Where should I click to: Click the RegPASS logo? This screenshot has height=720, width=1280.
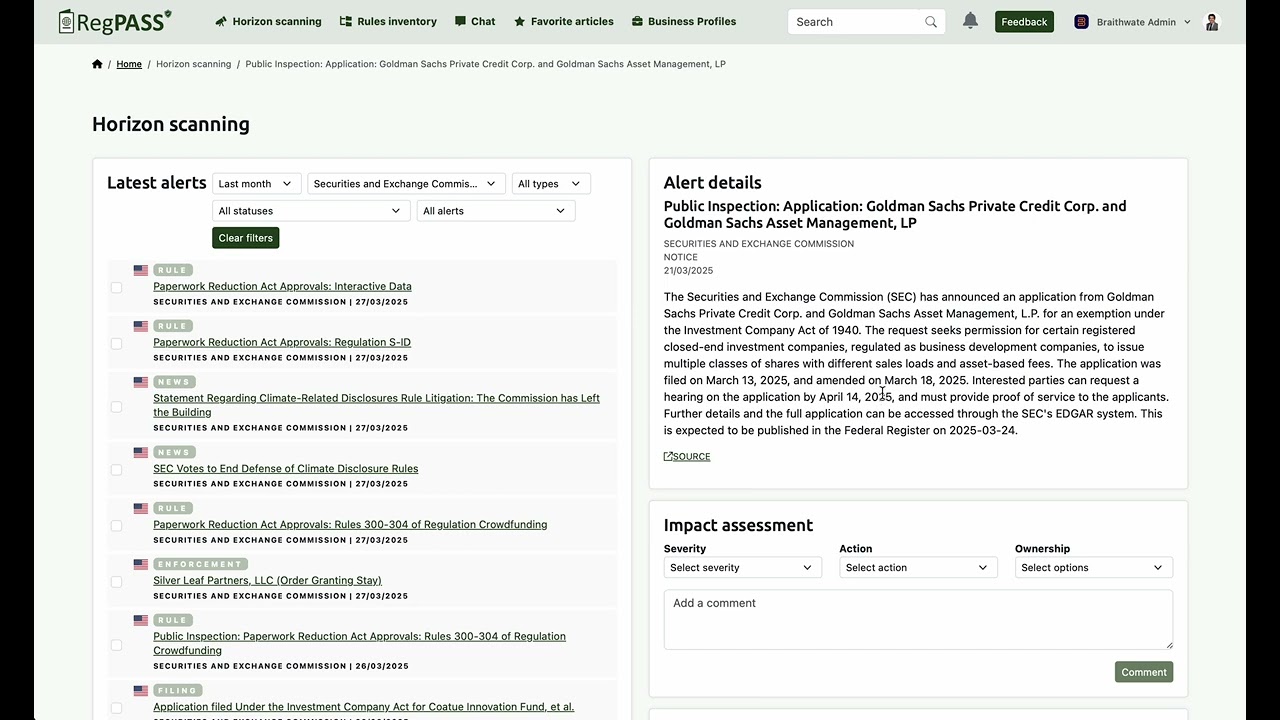click(x=115, y=21)
